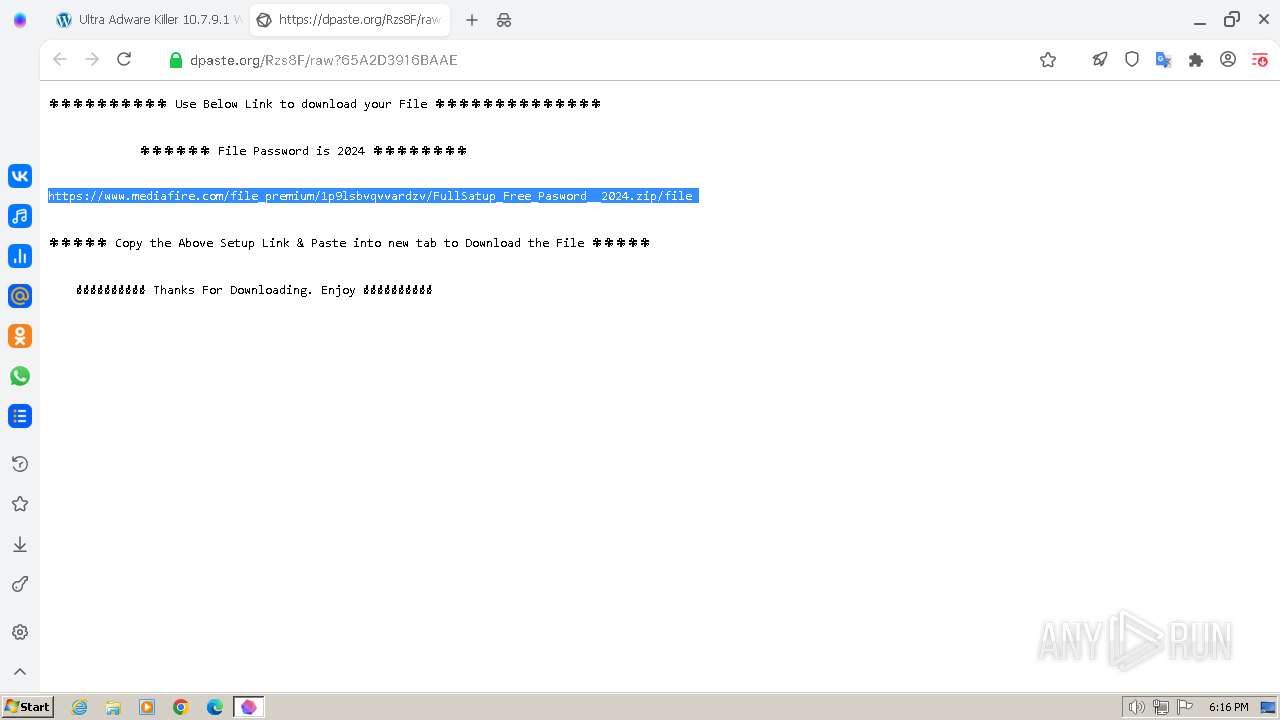
Task: Open the music player sidebar icon
Action: [20, 216]
